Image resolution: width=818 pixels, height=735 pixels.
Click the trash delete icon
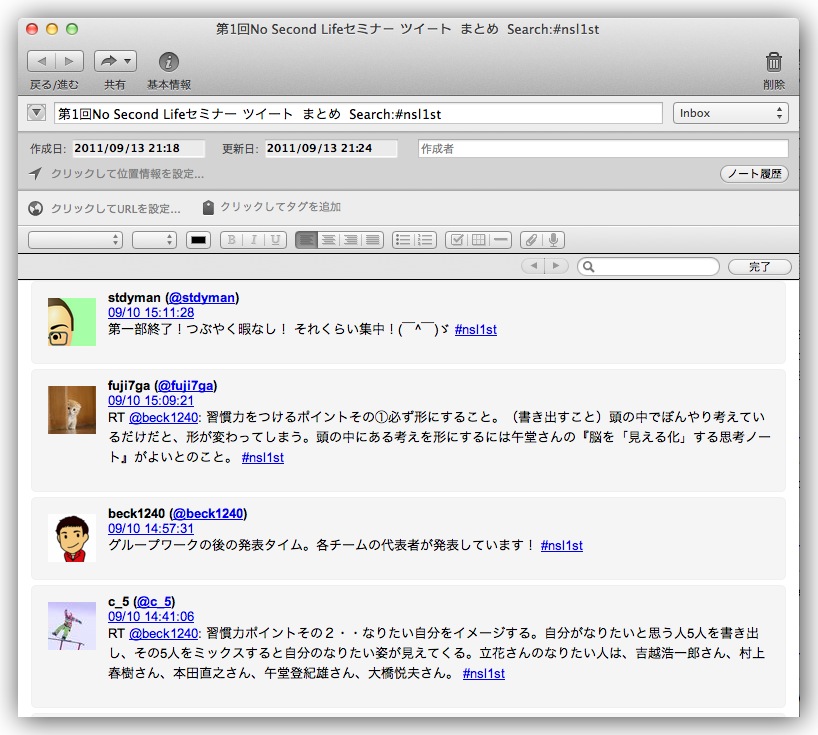(773, 62)
